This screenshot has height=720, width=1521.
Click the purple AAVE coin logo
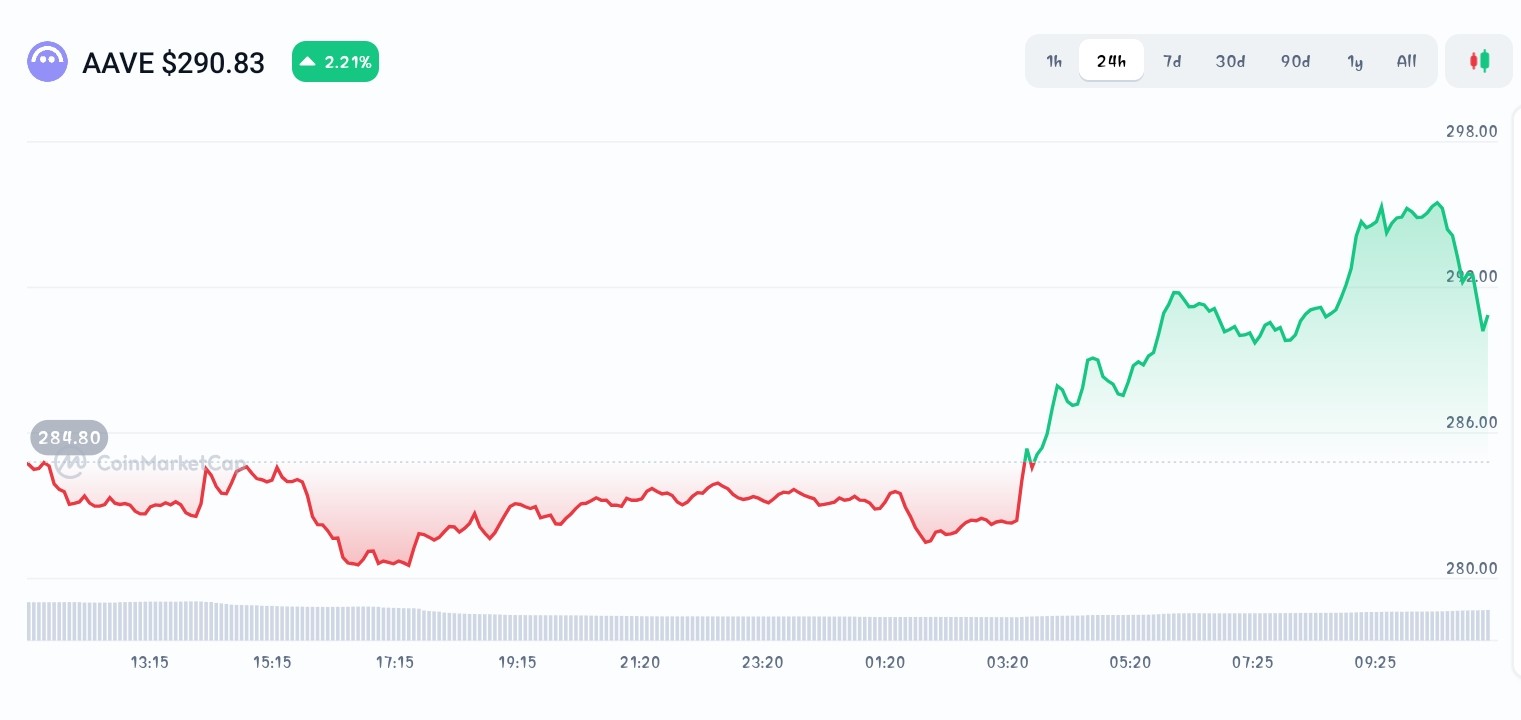coord(47,61)
